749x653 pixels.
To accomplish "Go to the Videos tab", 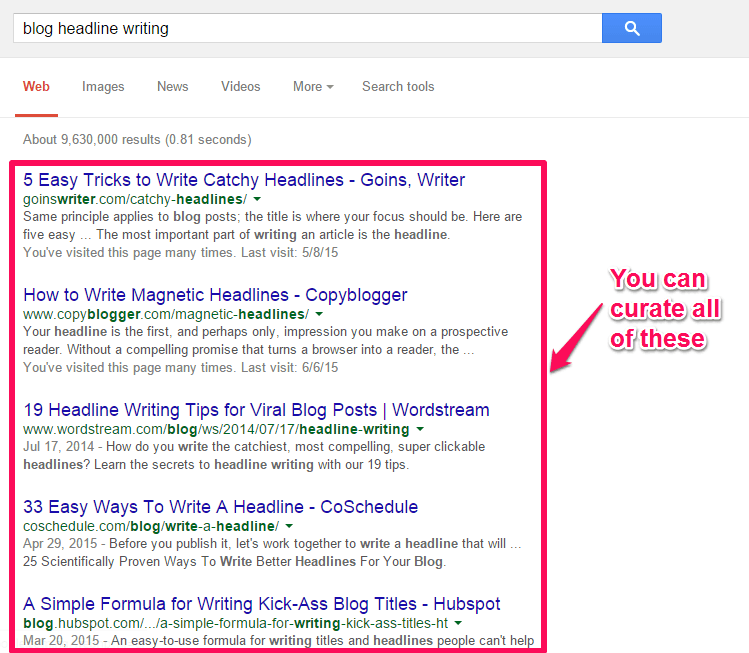I will [241, 86].
